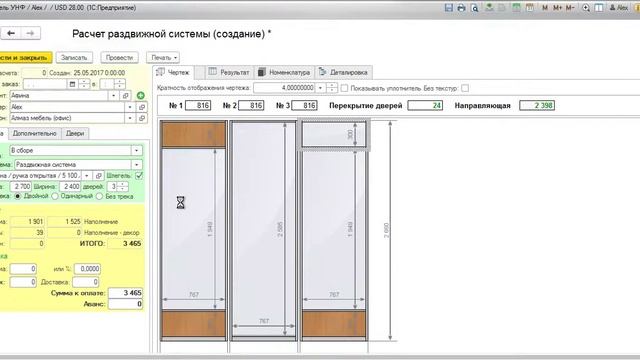The image size is (640, 360).
Task: Click the yellow 'Провести и закрыть' button
Action: [25, 58]
